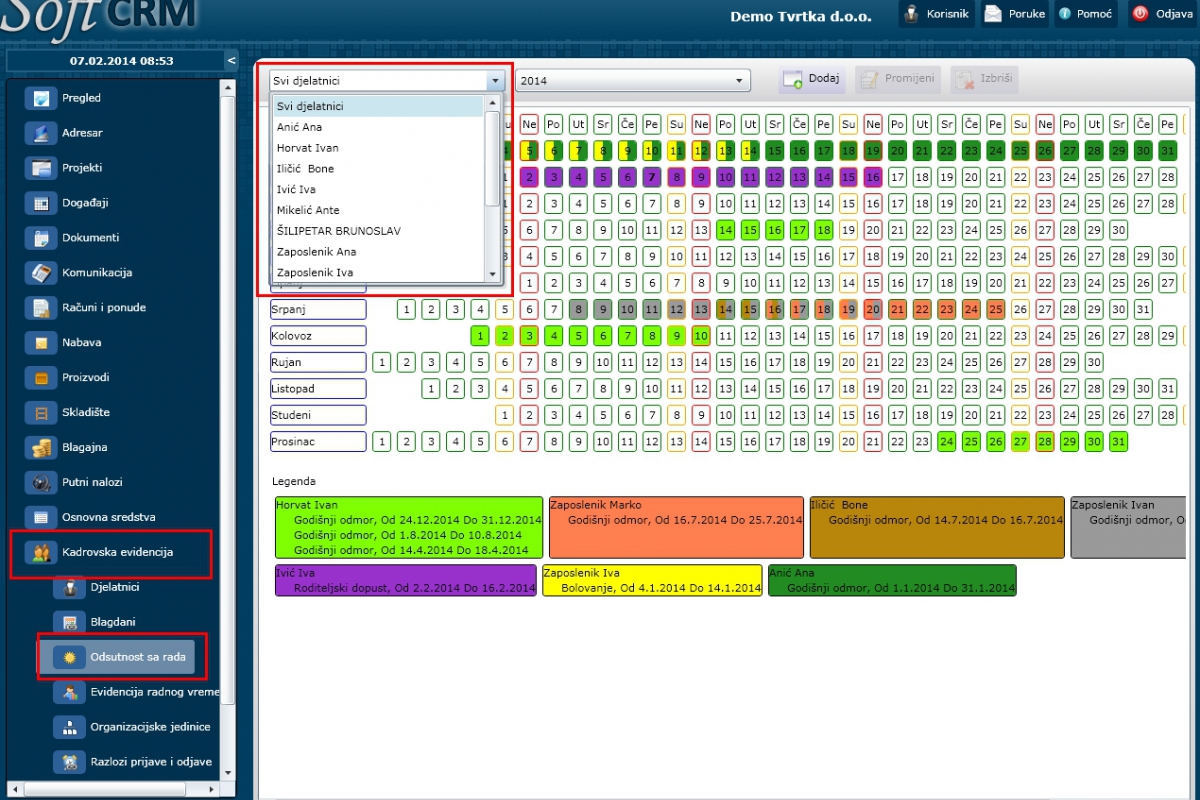This screenshot has height=800, width=1200.
Task: Click the Dokumenti folder icon
Action: (x=41, y=238)
